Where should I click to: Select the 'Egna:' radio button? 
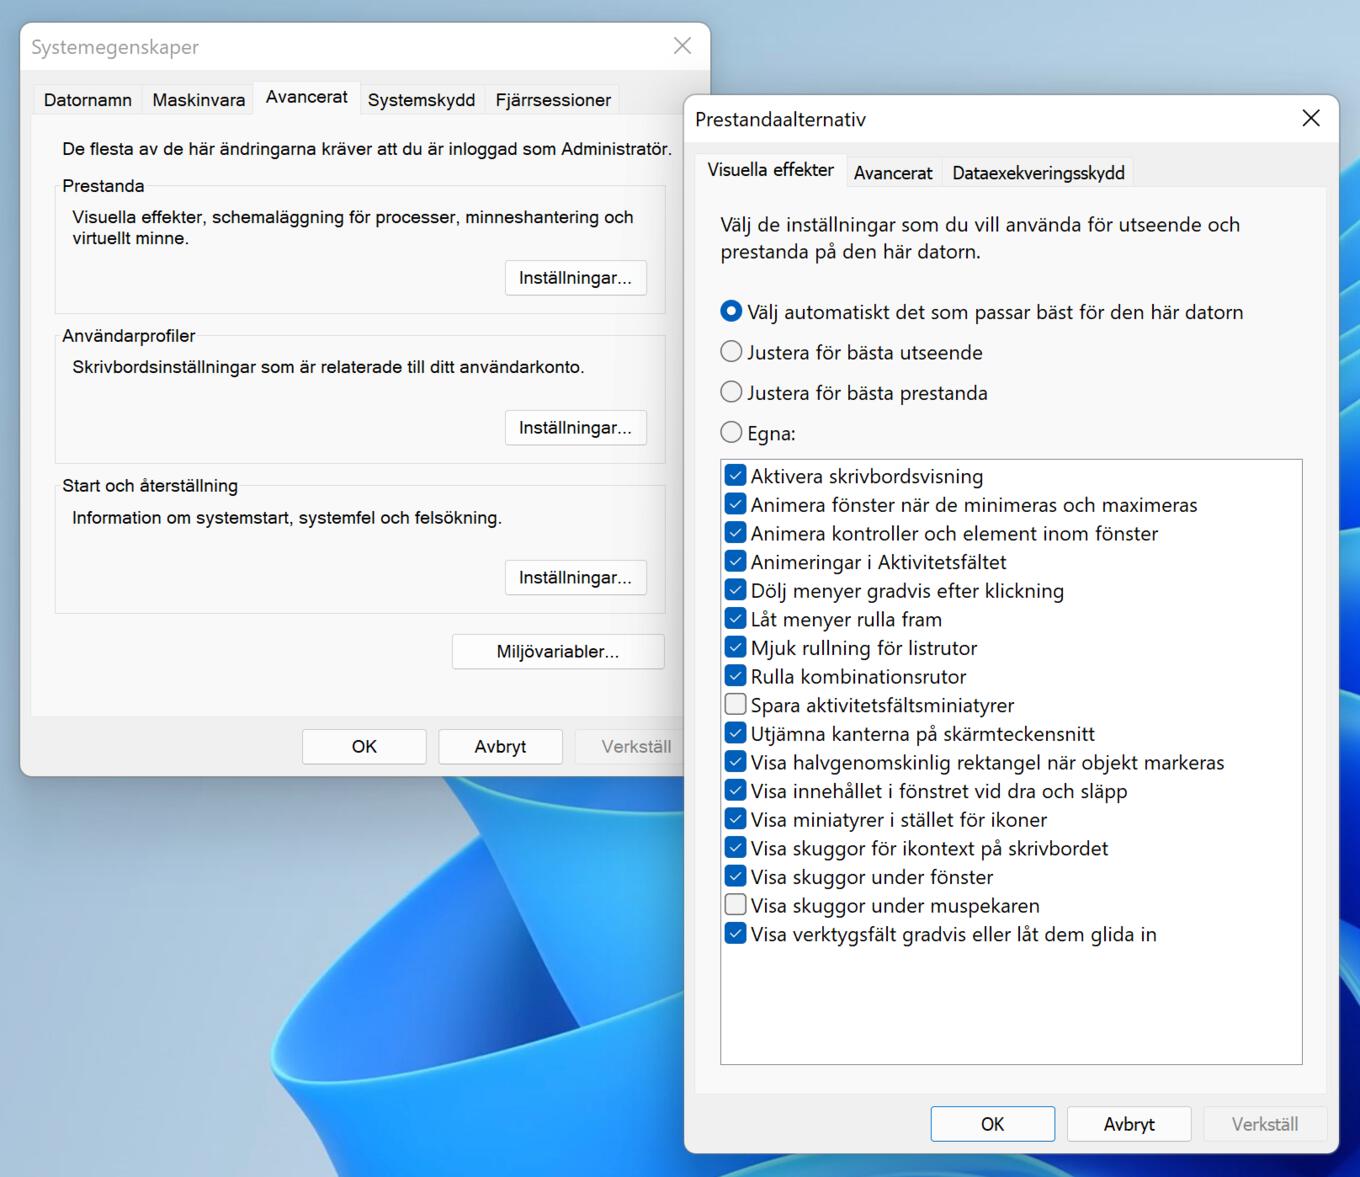tap(731, 433)
